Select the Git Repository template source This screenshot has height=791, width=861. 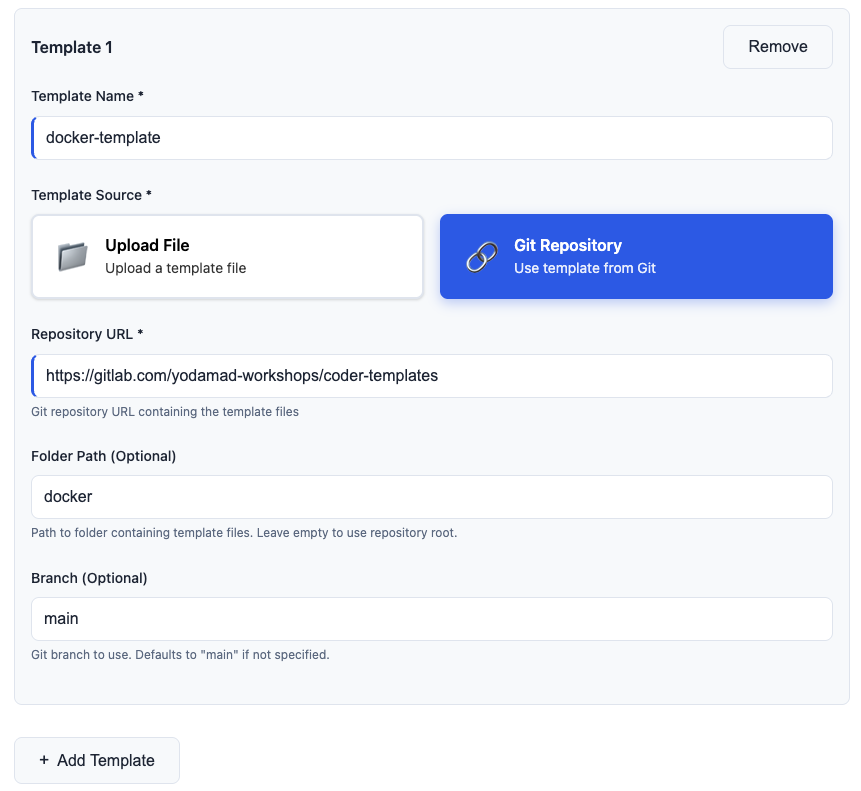[x=636, y=256]
